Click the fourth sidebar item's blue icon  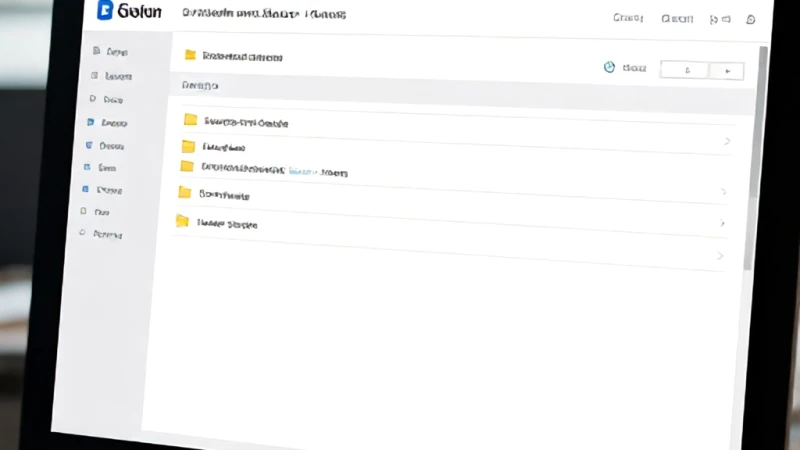[x=91, y=122]
